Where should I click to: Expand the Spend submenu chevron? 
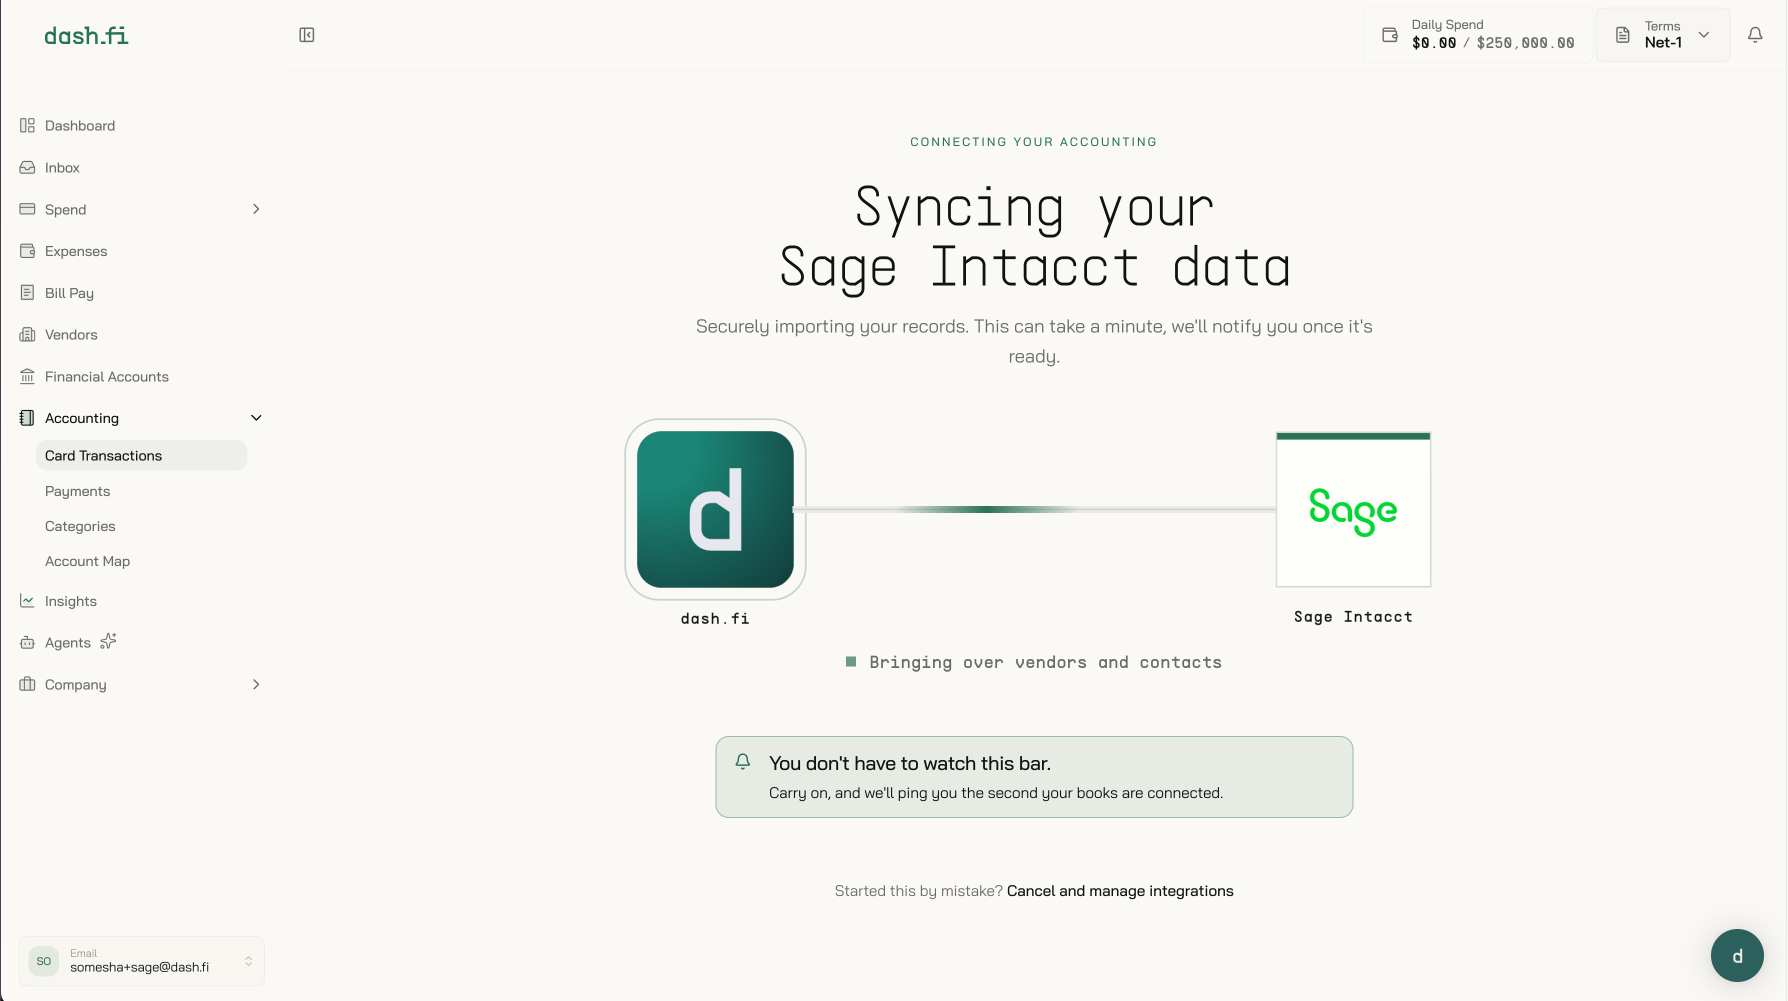coord(256,209)
